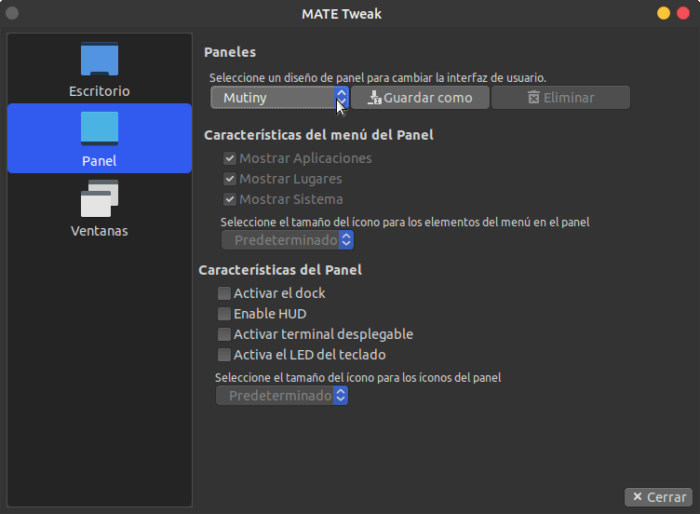Open menu icon size Predeterminado dropdown
The width and height of the screenshot is (700, 514).
(x=288, y=240)
